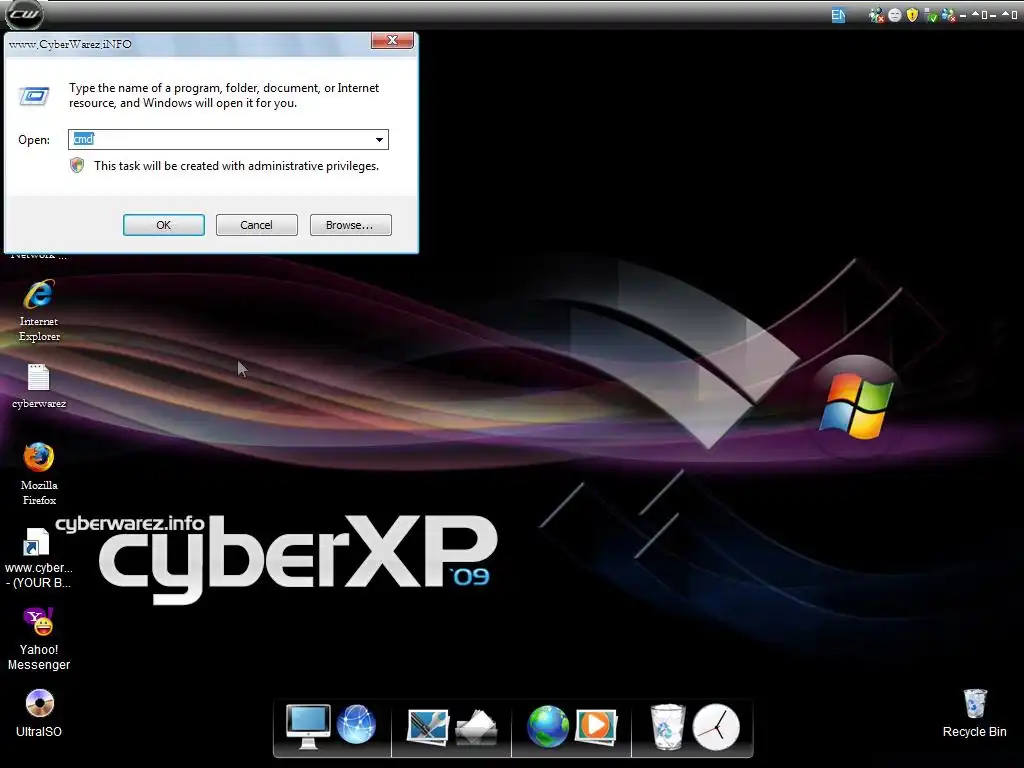Screen dimensions: 1024x768
Task: Click the green Earth globe dock icon
Action: pos(547,726)
